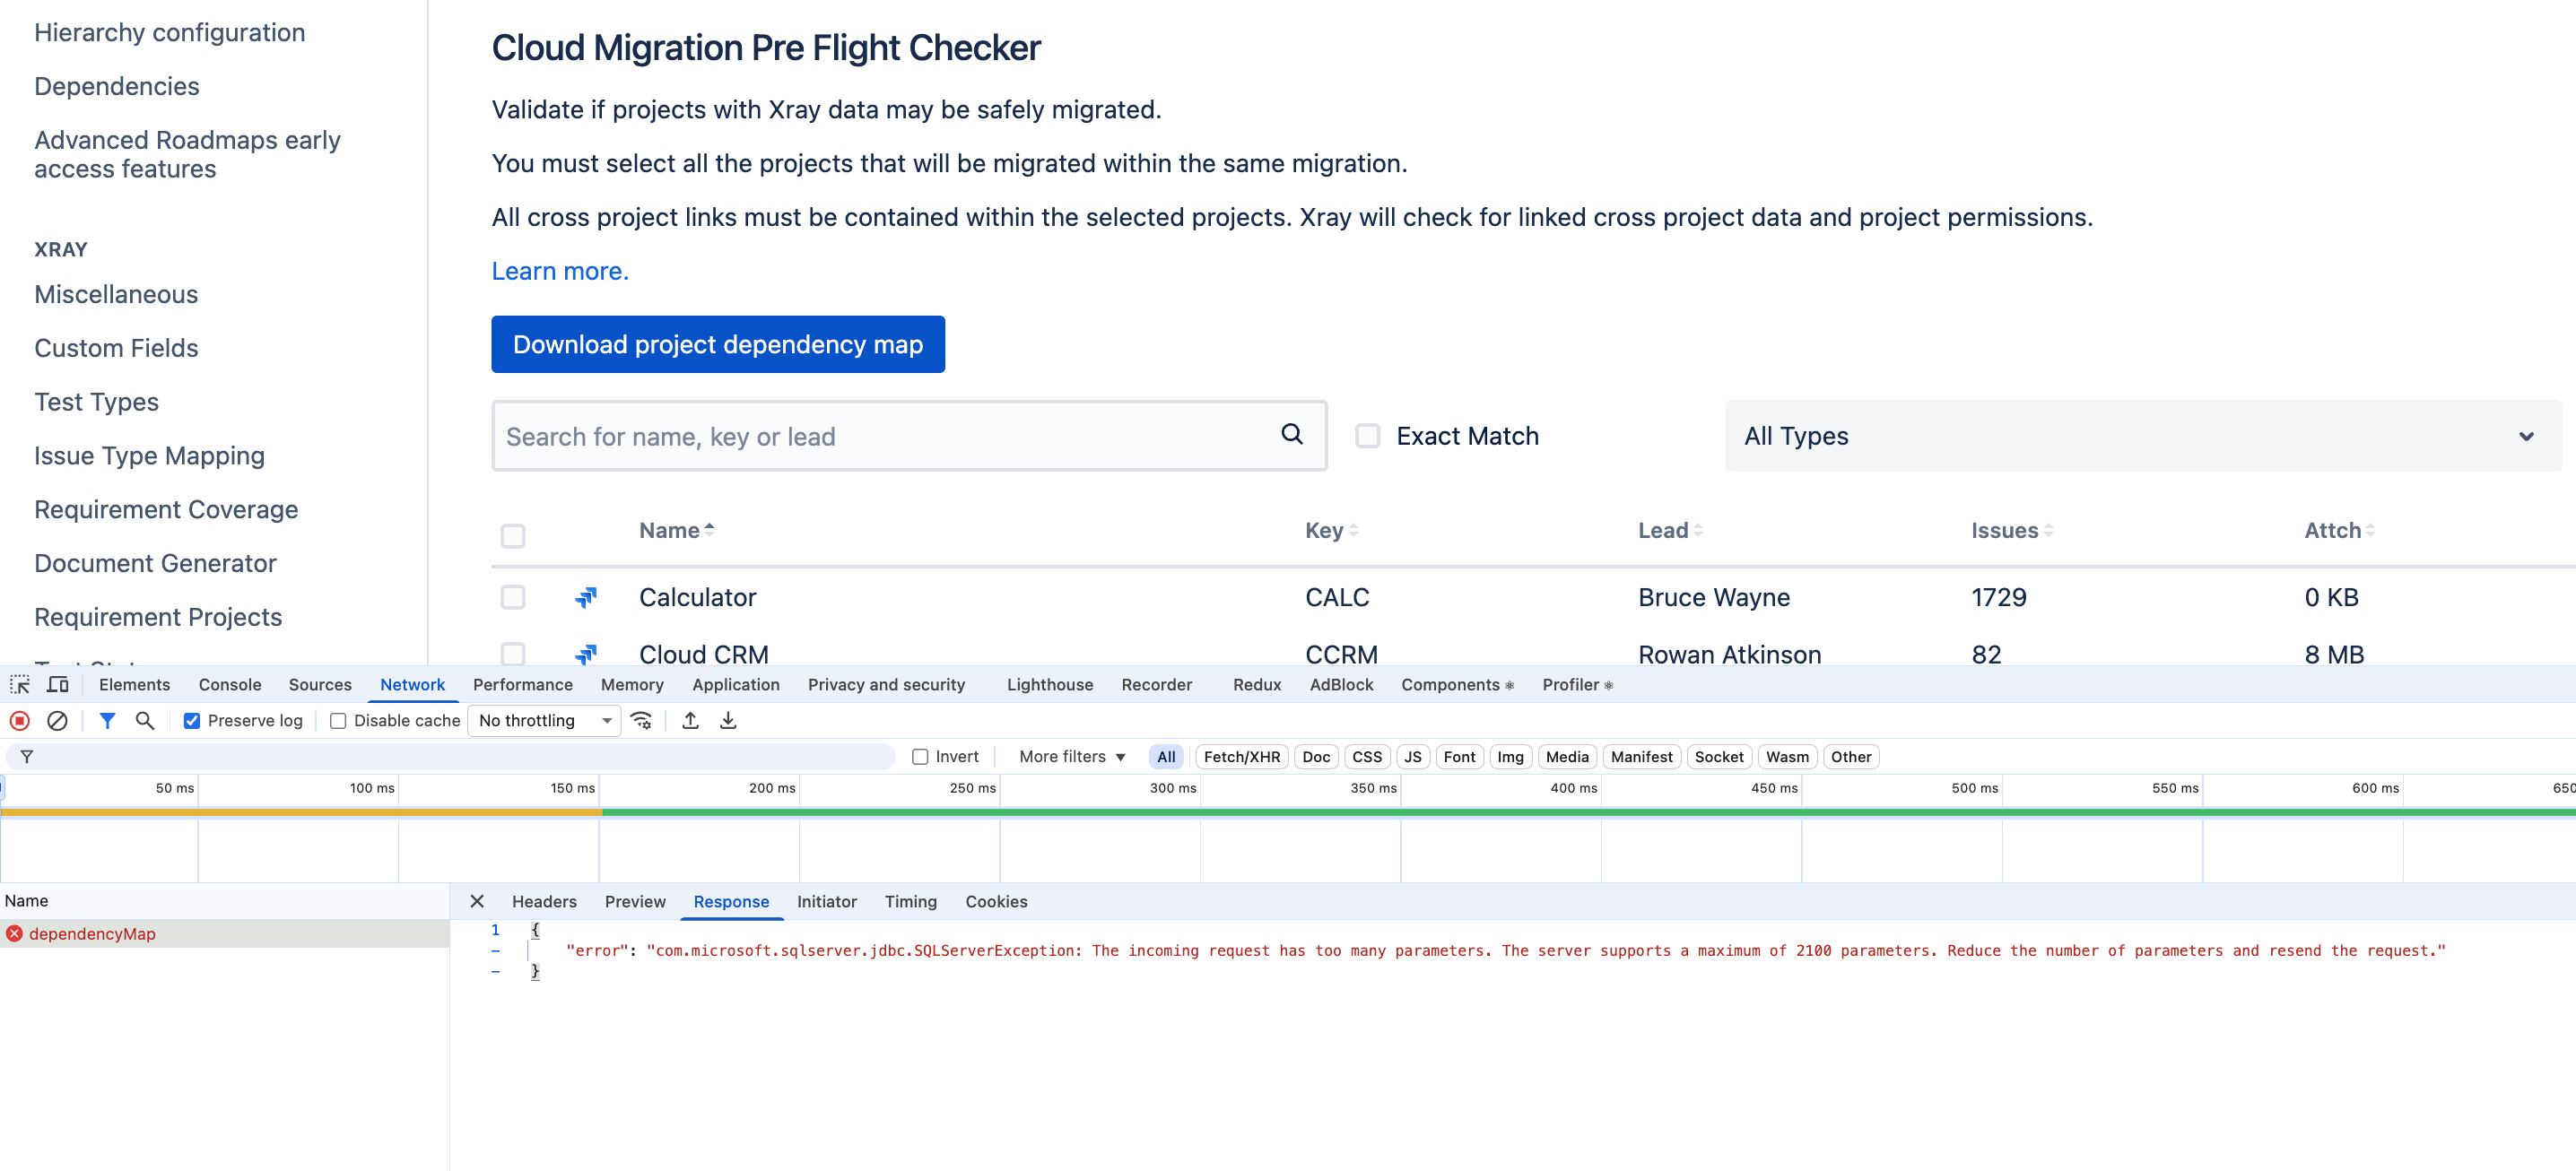
Task: Open the All Types dropdown
Action: pyautogui.click(x=2142, y=436)
